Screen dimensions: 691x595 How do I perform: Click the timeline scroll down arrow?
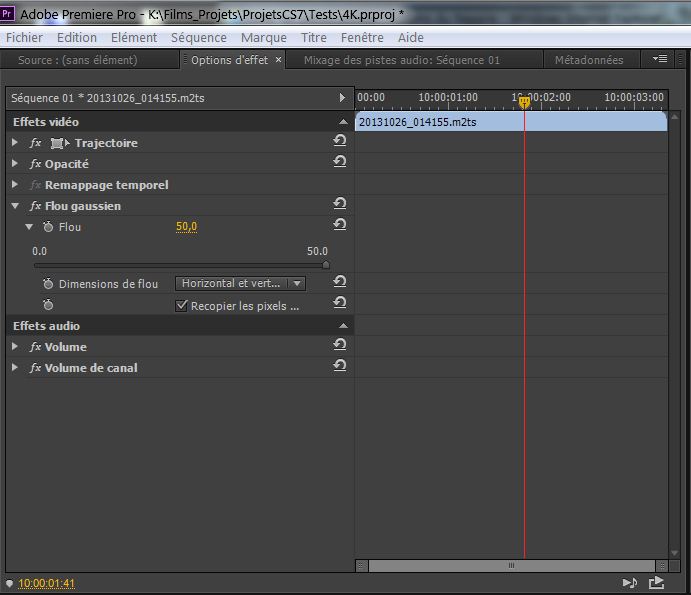coord(674,553)
